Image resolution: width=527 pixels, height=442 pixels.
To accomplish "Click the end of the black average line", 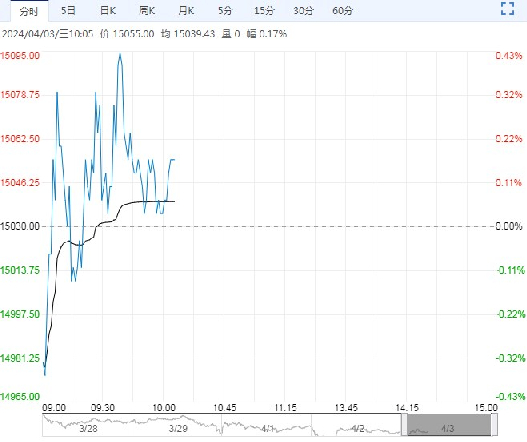I will pyautogui.click(x=174, y=201).
